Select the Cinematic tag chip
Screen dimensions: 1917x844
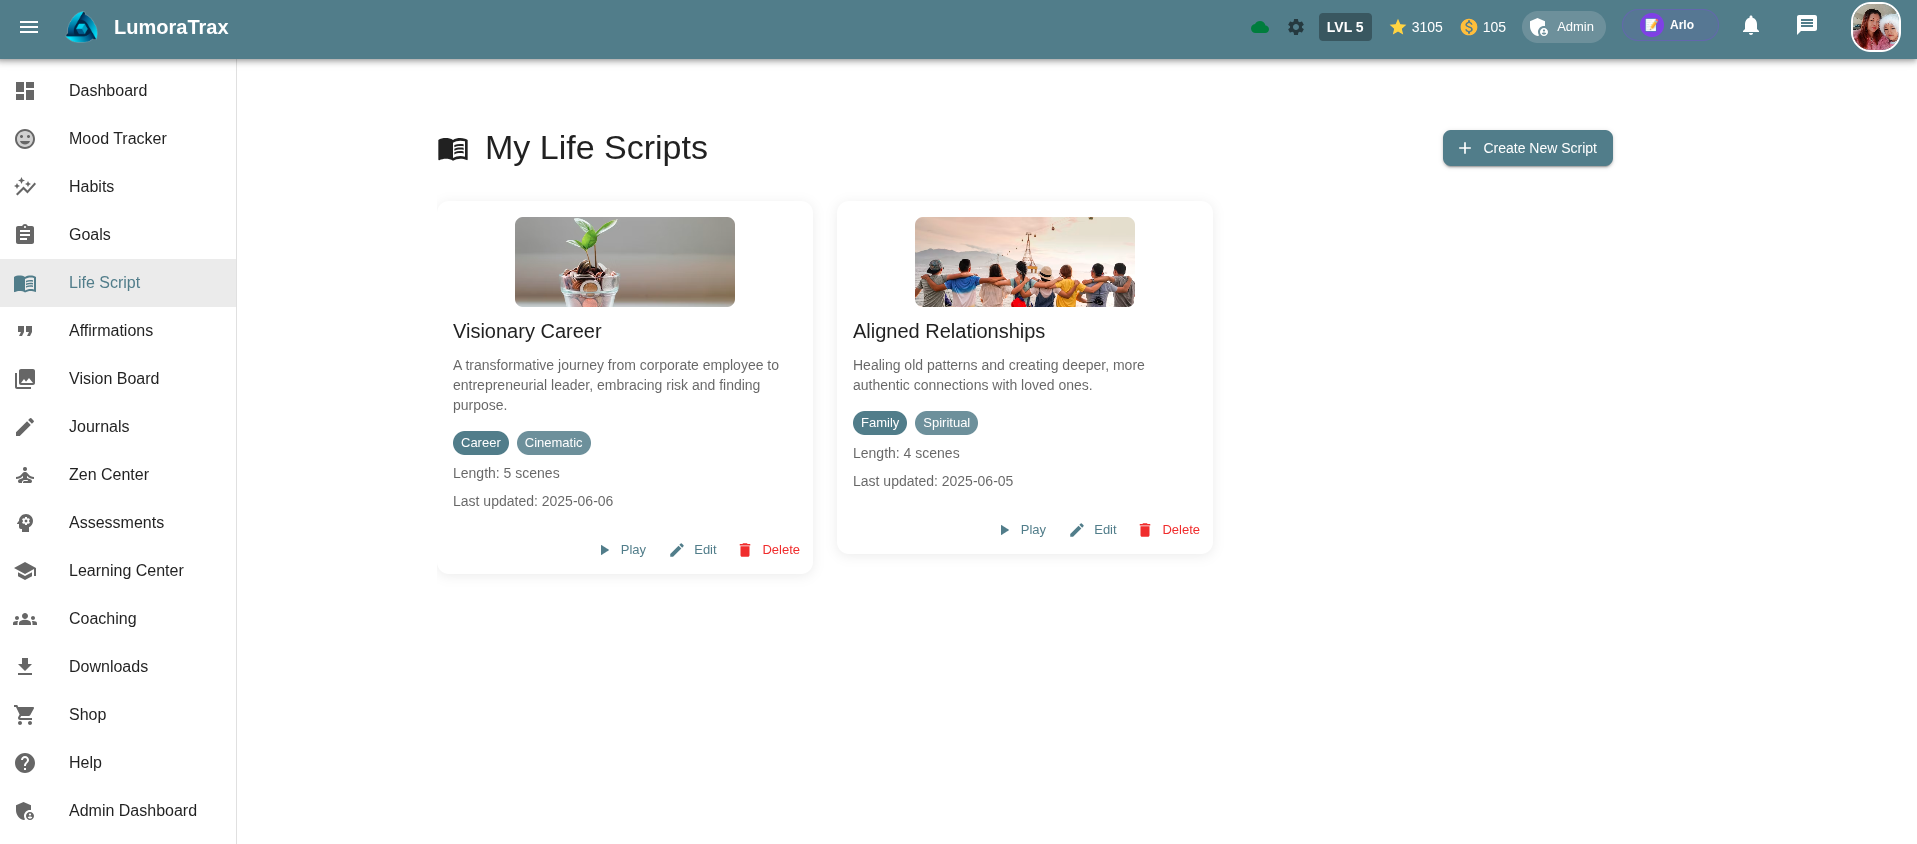(553, 443)
